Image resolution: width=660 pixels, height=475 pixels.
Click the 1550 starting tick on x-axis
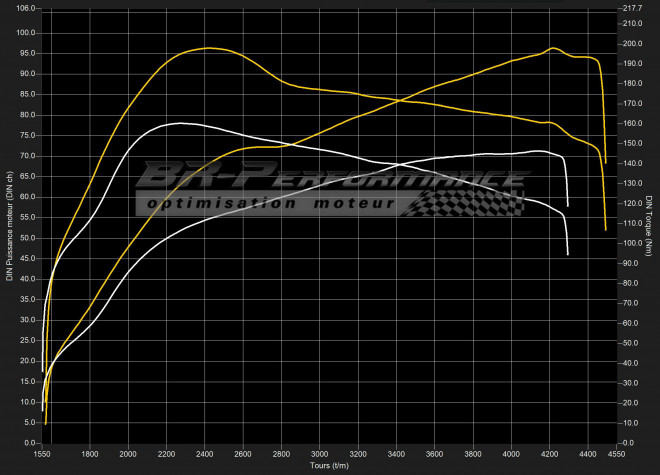(42, 453)
